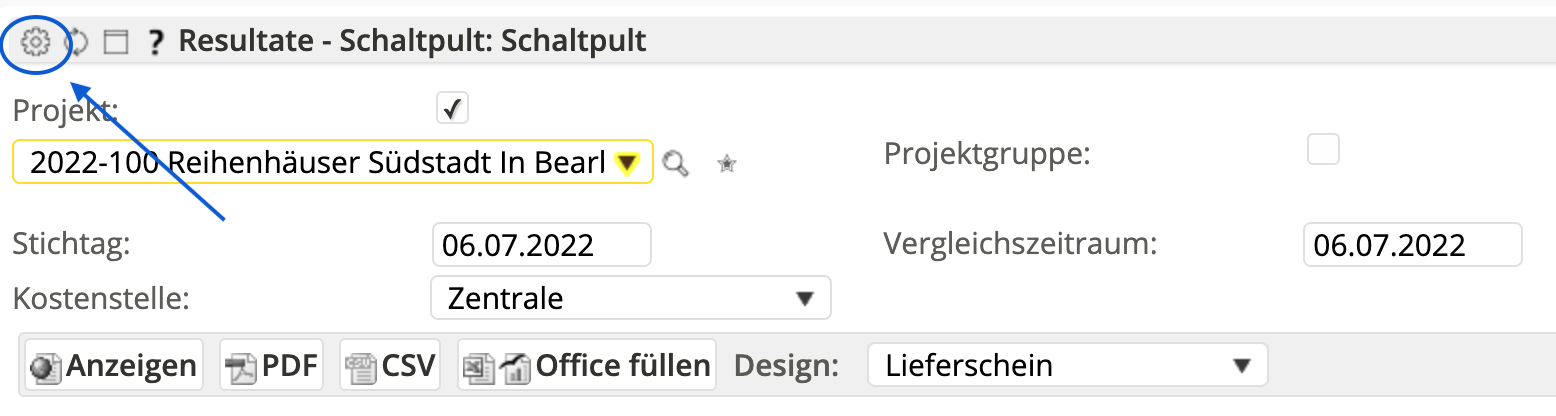
Task: Export results as CSV
Action: pyautogui.click(x=392, y=366)
